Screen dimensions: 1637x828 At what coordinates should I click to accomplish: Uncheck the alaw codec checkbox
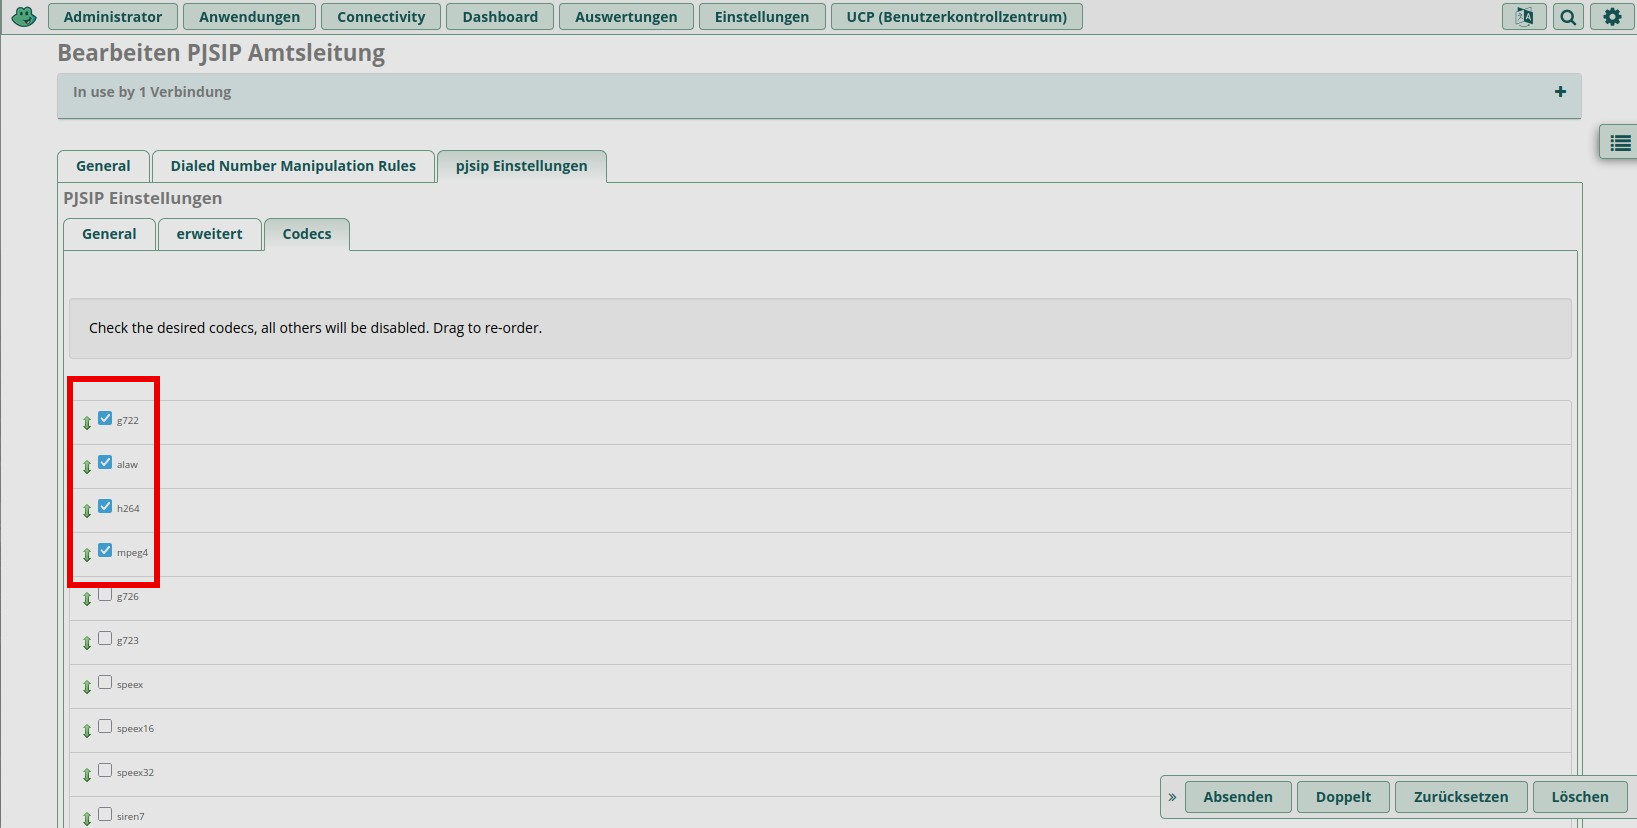105,463
